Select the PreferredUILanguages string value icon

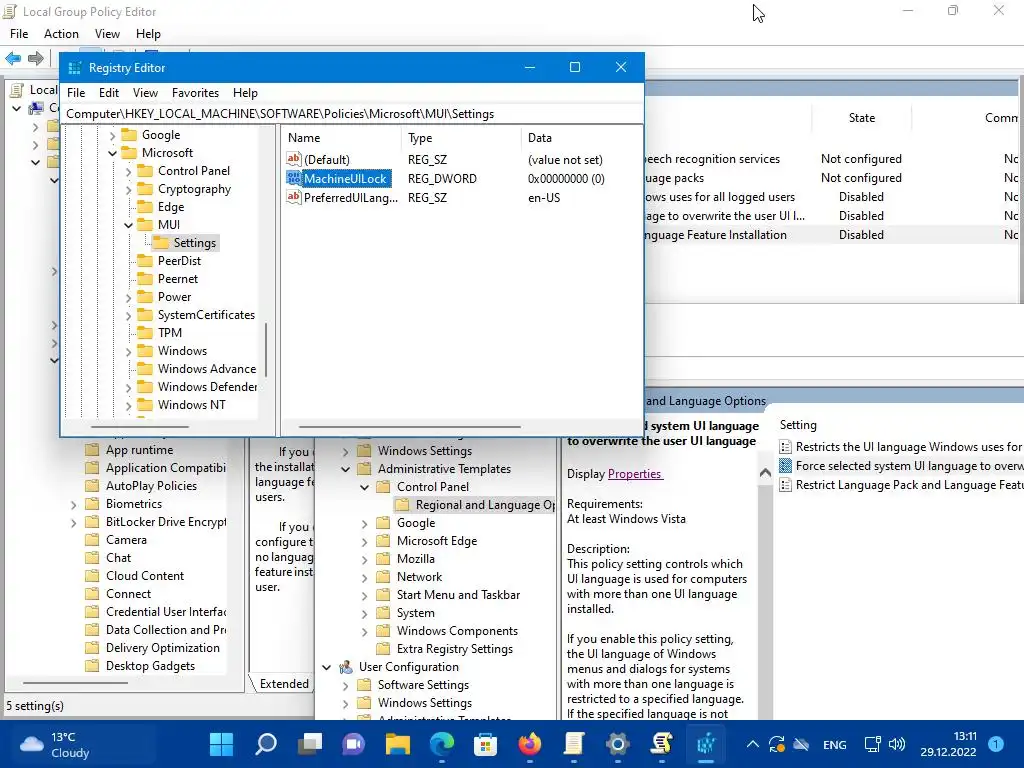pyautogui.click(x=294, y=197)
